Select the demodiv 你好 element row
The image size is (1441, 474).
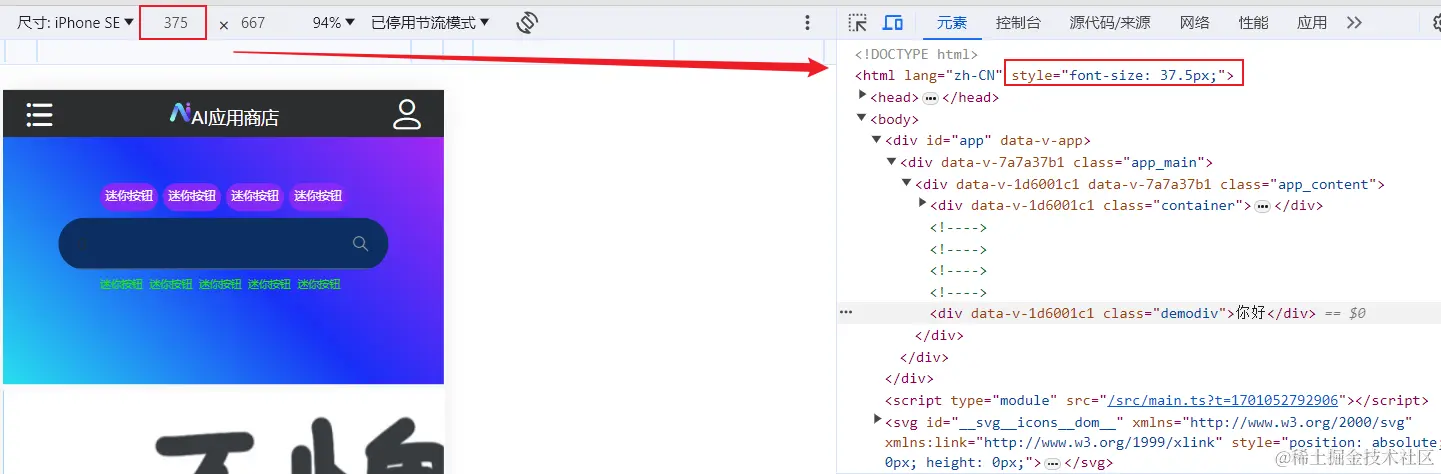pos(1138,313)
